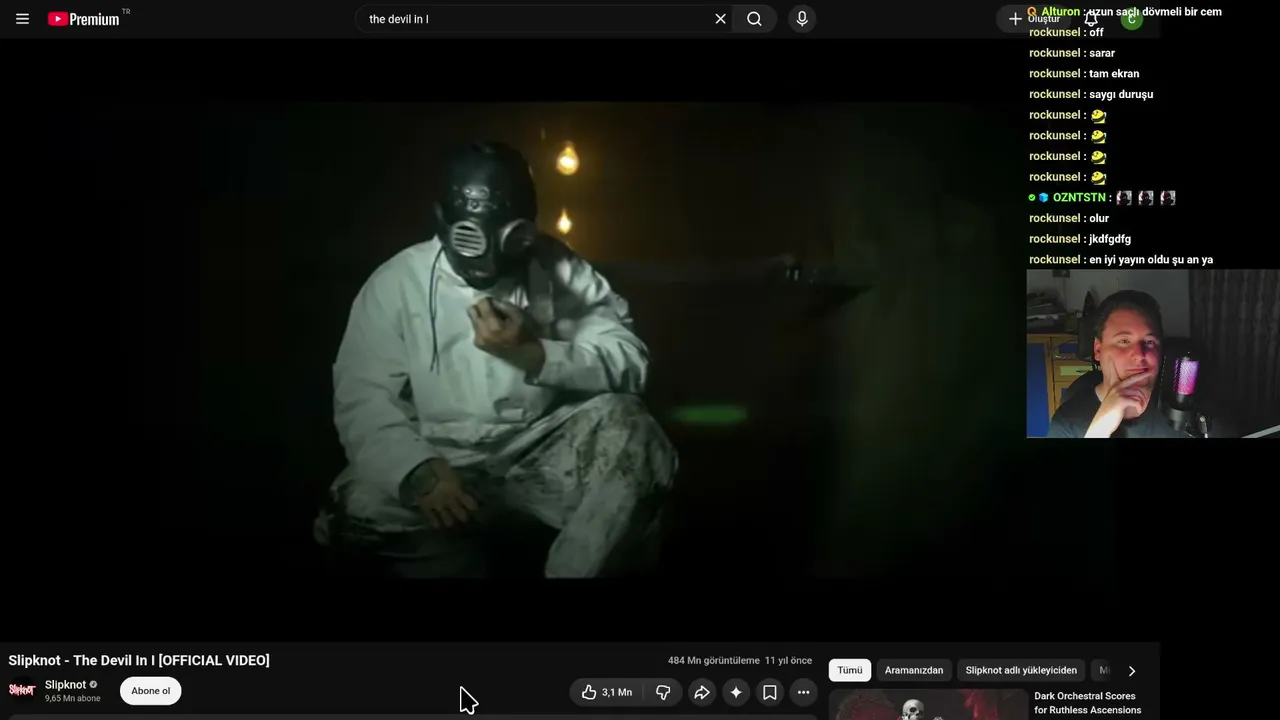Click chat message 'saygı duruşu'
Image resolution: width=1280 pixels, height=720 pixels.
[x=1121, y=94]
